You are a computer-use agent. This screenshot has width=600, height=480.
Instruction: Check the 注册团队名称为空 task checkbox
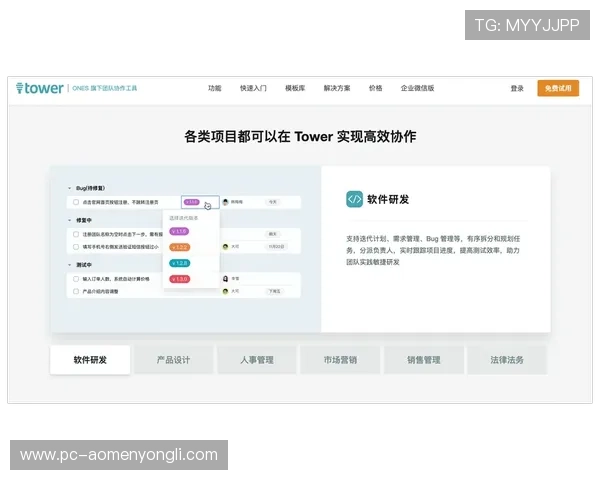[x=76, y=234]
